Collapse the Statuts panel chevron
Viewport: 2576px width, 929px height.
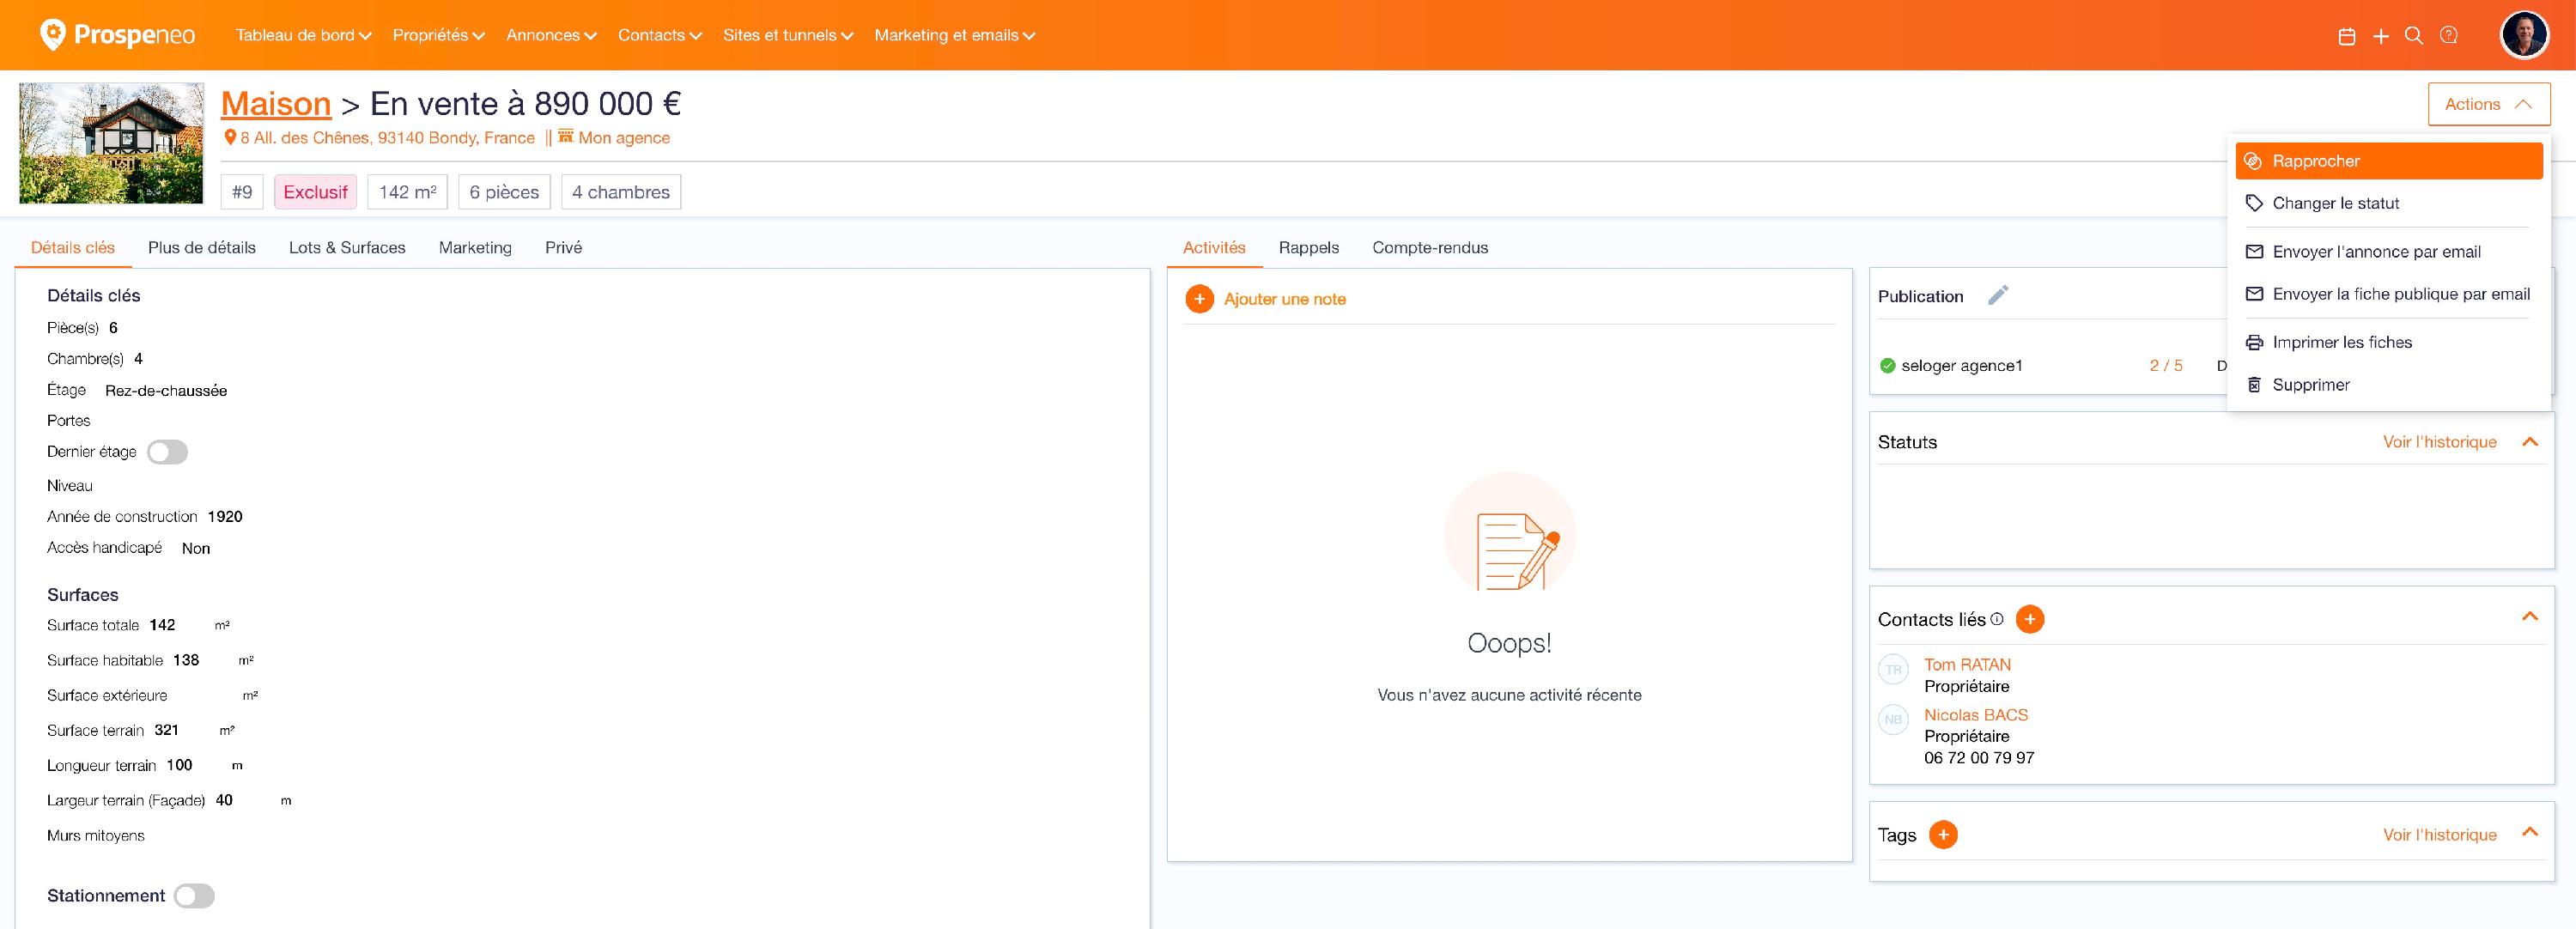pyautogui.click(x=2529, y=442)
